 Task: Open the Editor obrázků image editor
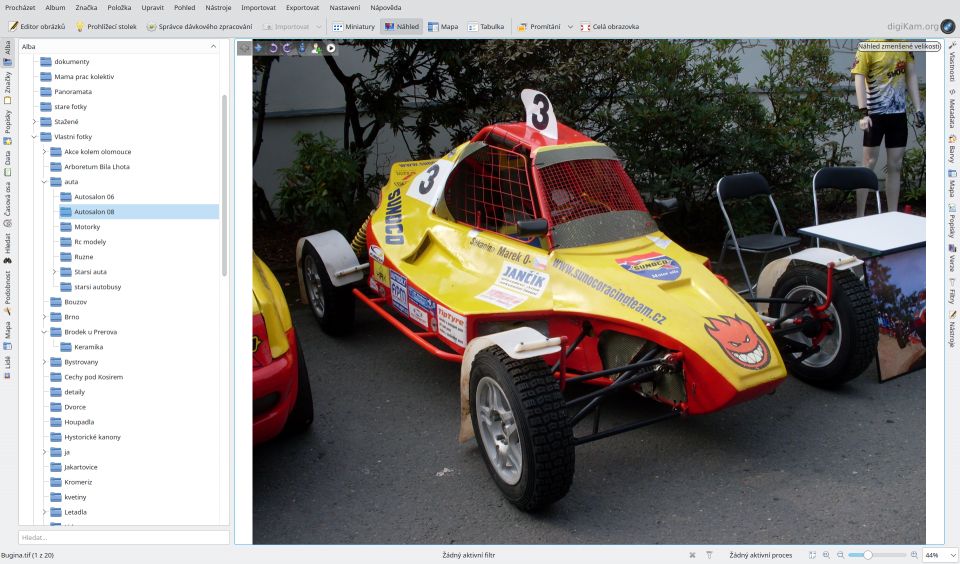coord(37,26)
